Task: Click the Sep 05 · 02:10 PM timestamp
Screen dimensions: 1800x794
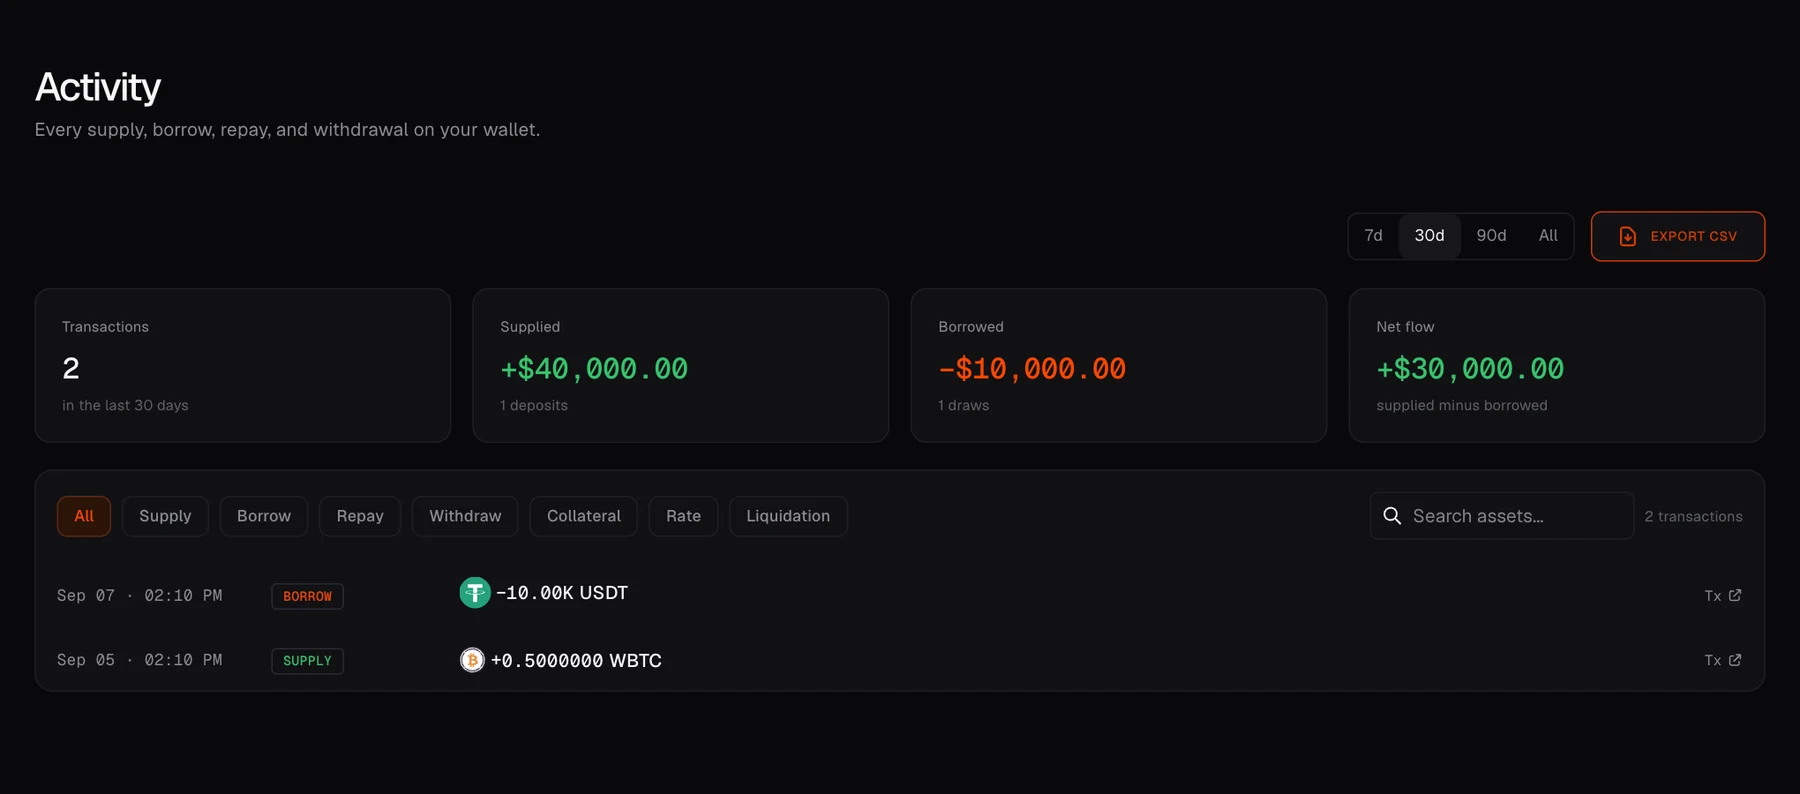Action: pos(140,660)
